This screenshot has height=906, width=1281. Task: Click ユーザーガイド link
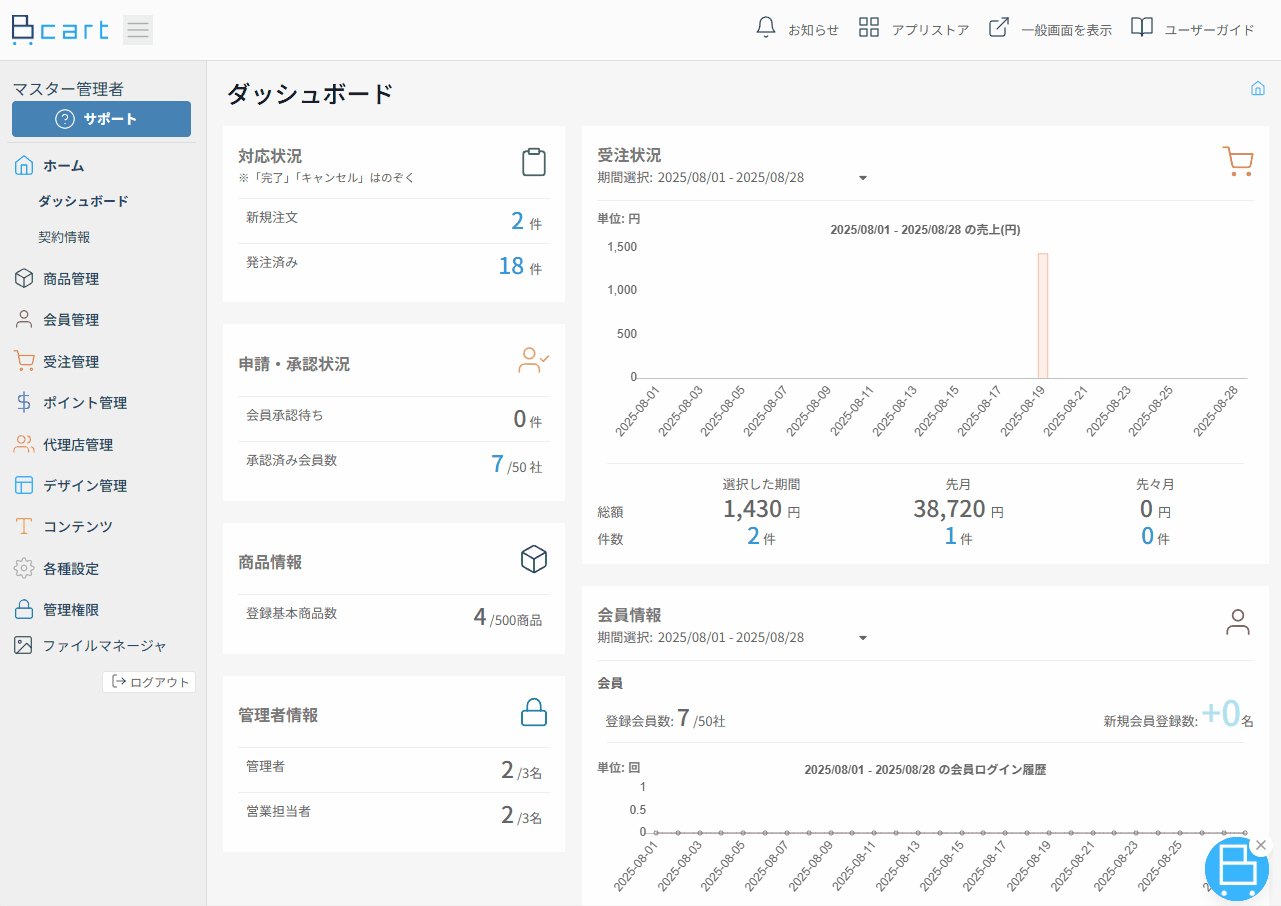pos(1210,30)
